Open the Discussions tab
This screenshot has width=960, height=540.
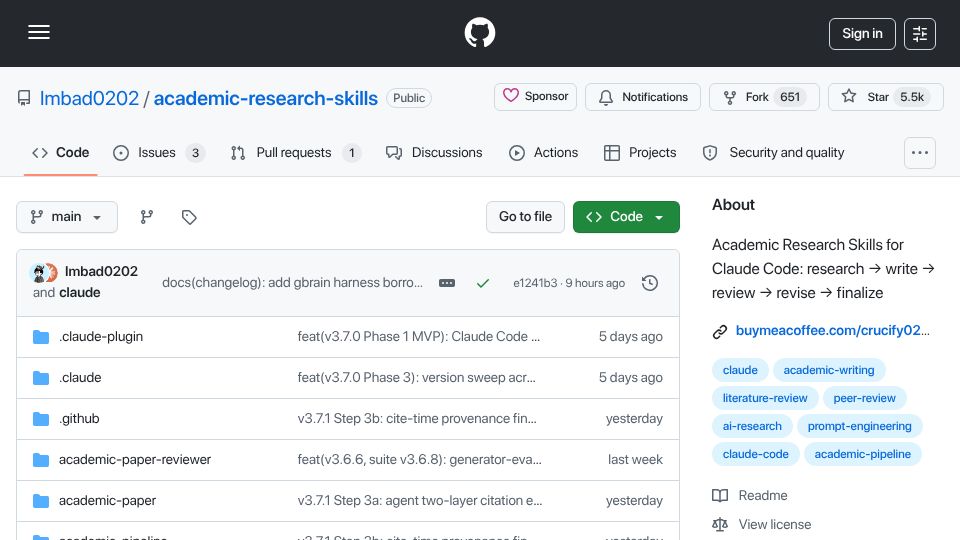[434, 152]
